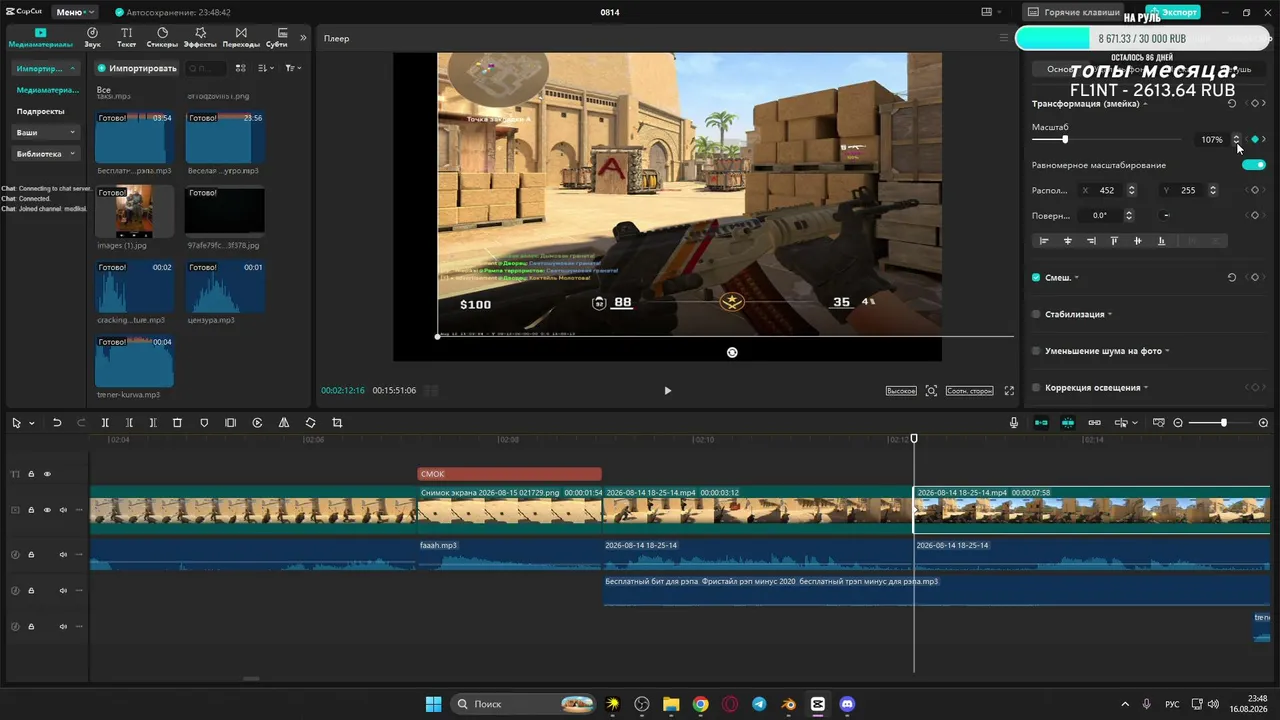Align the clip to the left edge
The width and height of the screenshot is (1280, 720).
pyautogui.click(x=1044, y=241)
